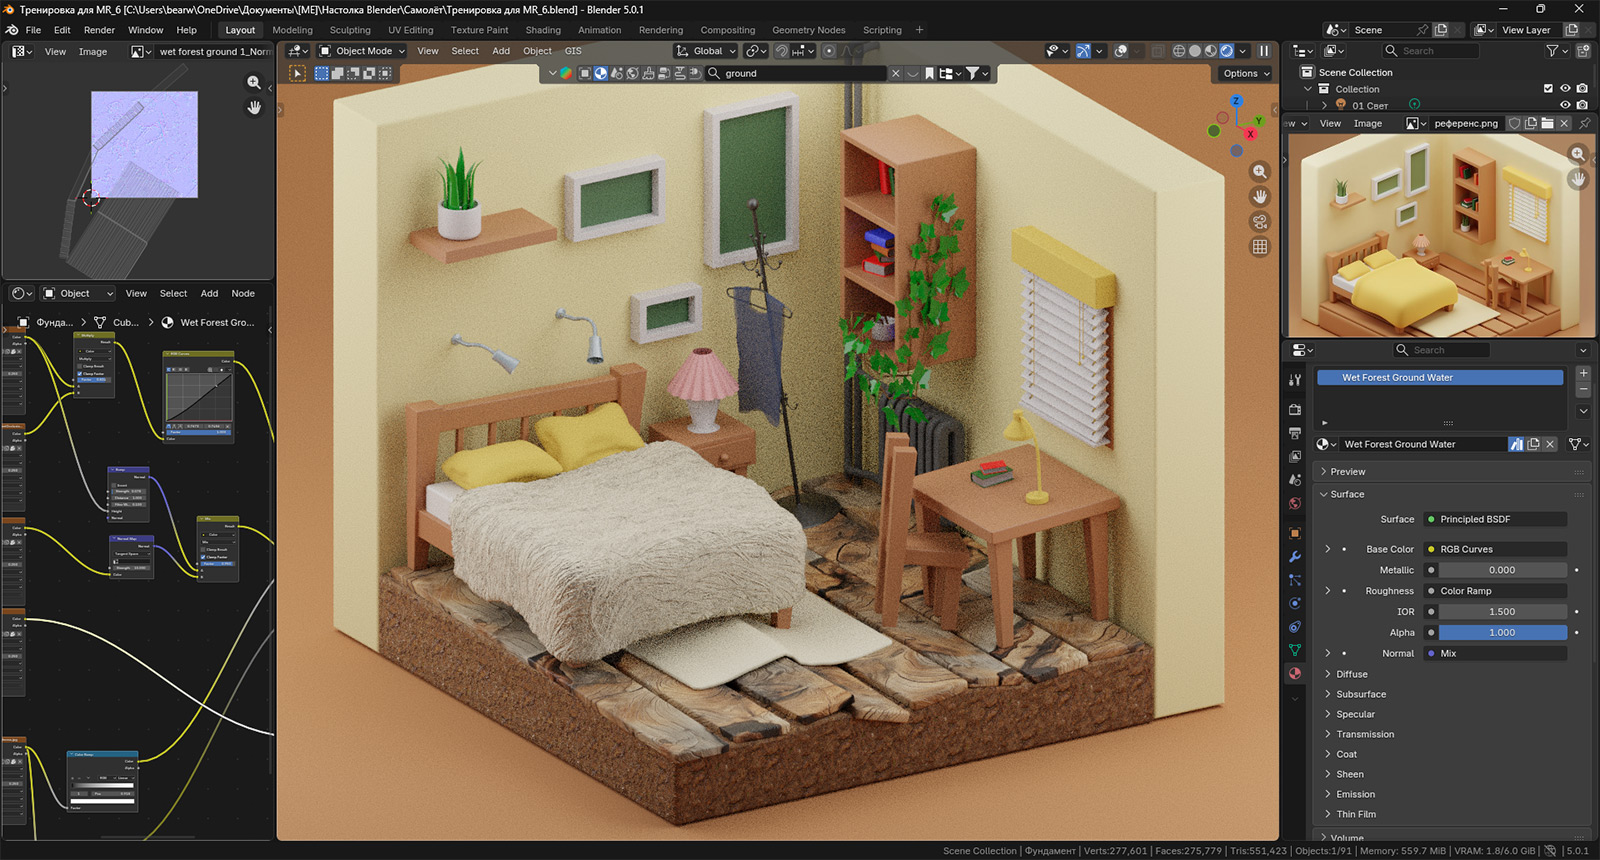
Task: Toggle orthographic/perspective grid view button
Action: (x=1260, y=247)
